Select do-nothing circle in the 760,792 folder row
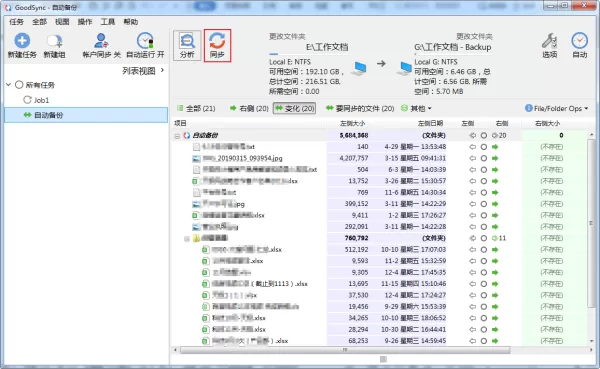The image size is (600, 369). (484, 238)
